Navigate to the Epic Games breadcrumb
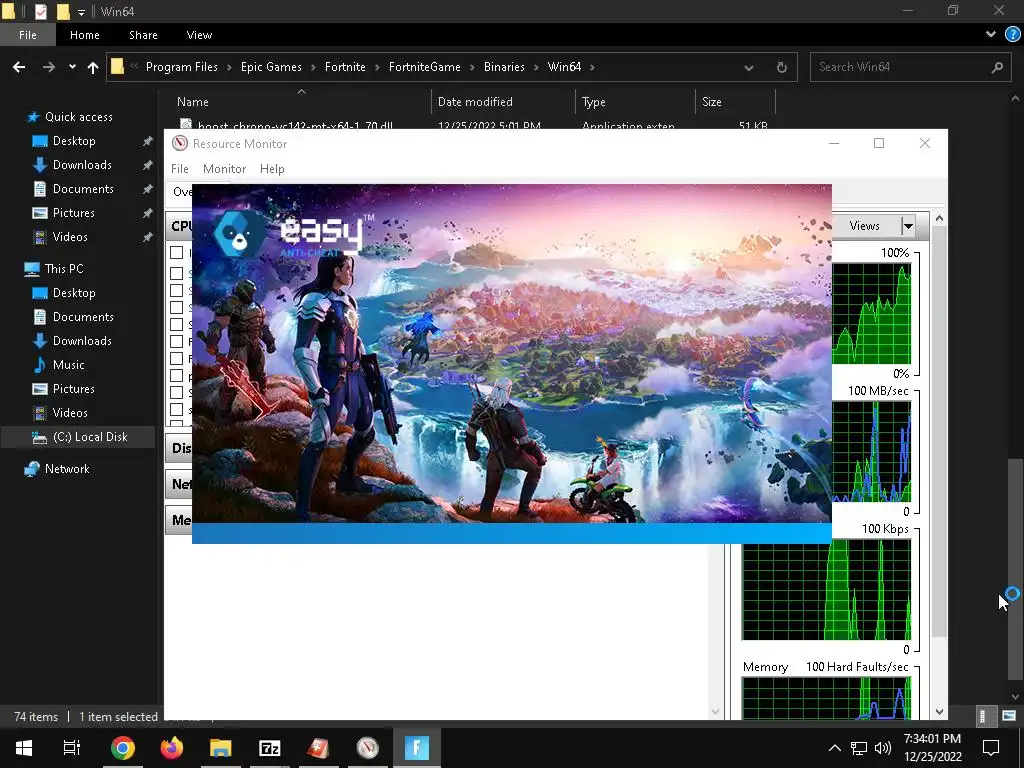 click(x=271, y=67)
